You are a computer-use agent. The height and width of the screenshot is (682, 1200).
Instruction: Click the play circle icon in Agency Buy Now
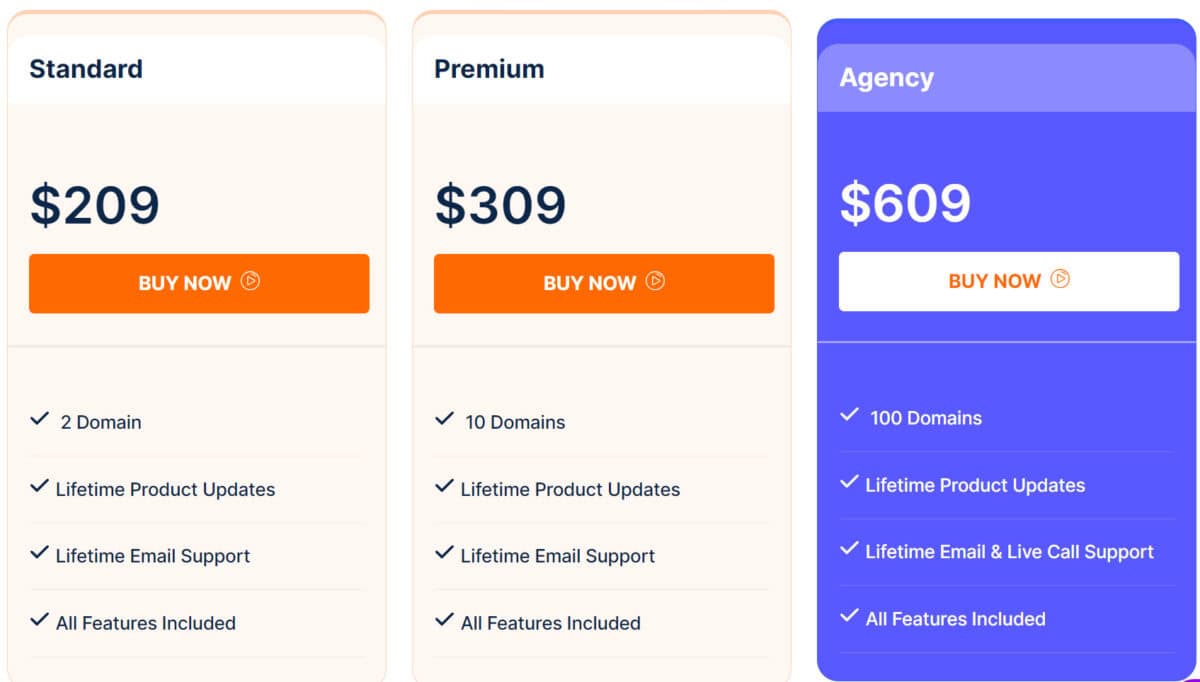tap(1060, 279)
